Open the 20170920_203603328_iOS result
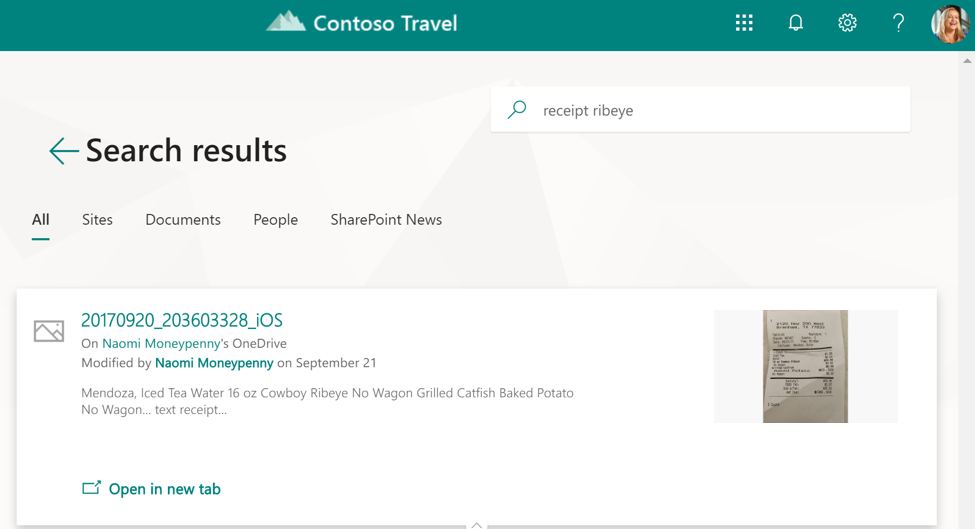This screenshot has width=975, height=529. pos(182,320)
